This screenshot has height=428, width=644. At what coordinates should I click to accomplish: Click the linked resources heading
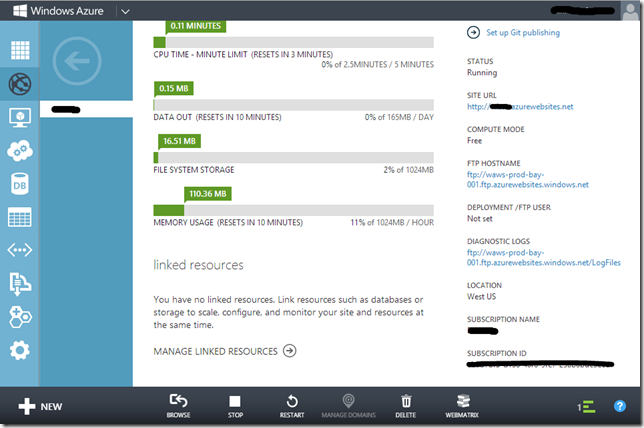pyautogui.click(x=198, y=265)
